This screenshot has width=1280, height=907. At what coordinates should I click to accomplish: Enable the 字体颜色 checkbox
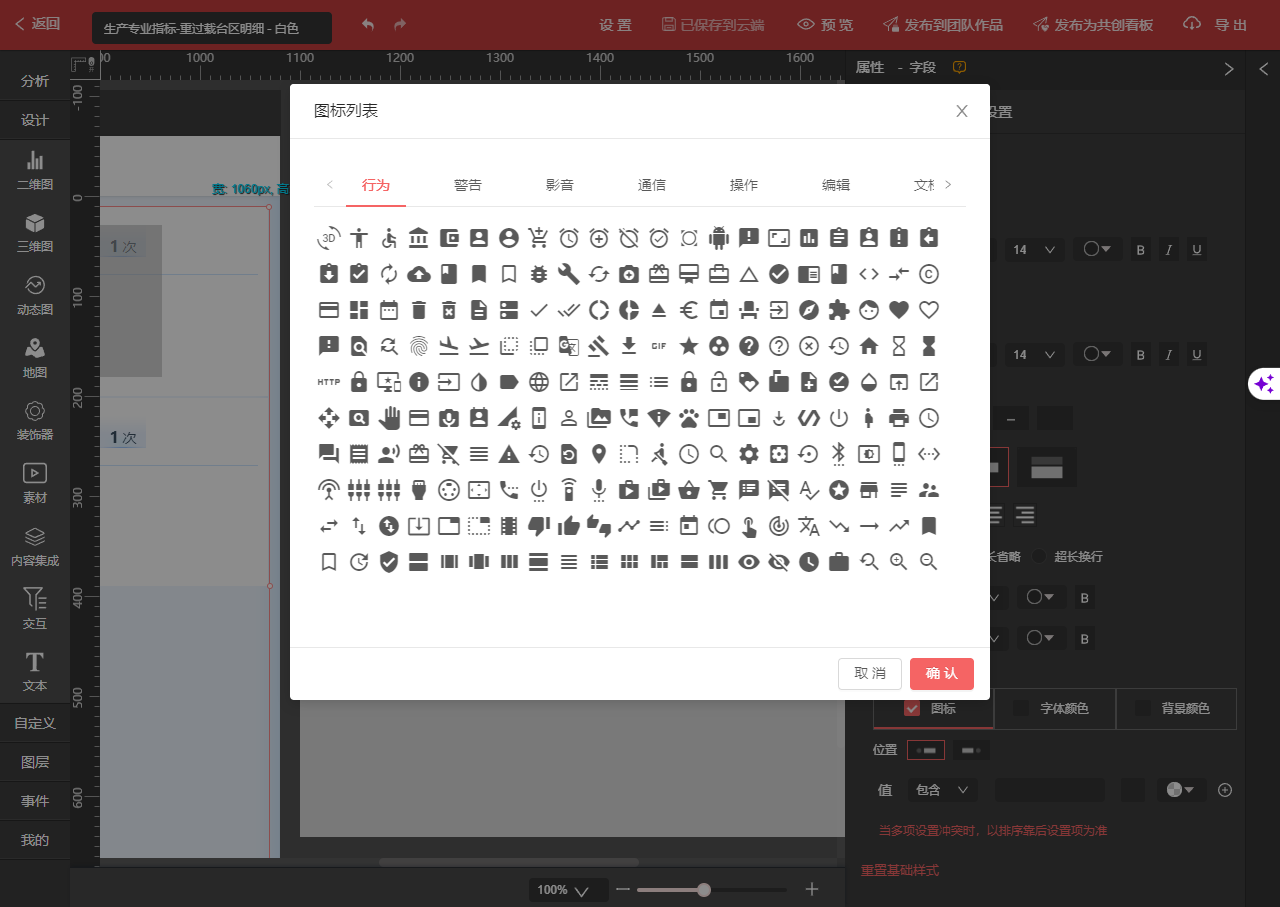point(1021,708)
